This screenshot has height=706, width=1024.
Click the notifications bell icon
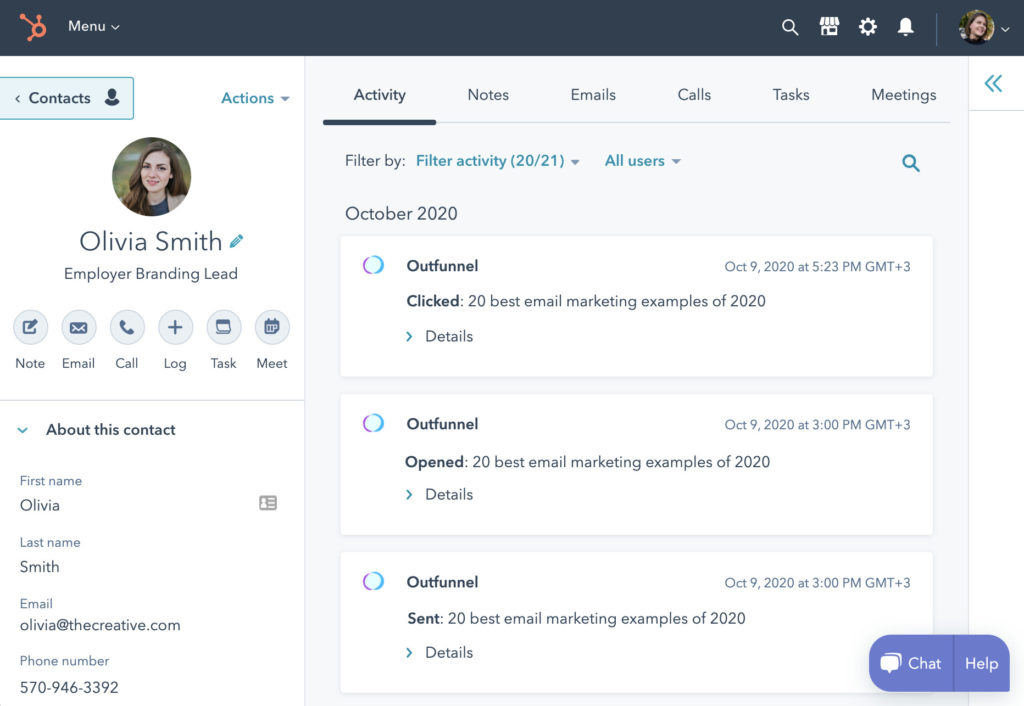tap(905, 27)
